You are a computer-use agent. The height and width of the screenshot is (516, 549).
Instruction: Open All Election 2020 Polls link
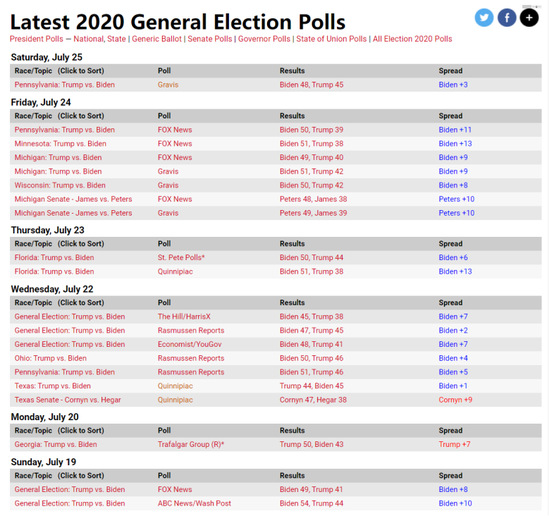(x=412, y=39)
